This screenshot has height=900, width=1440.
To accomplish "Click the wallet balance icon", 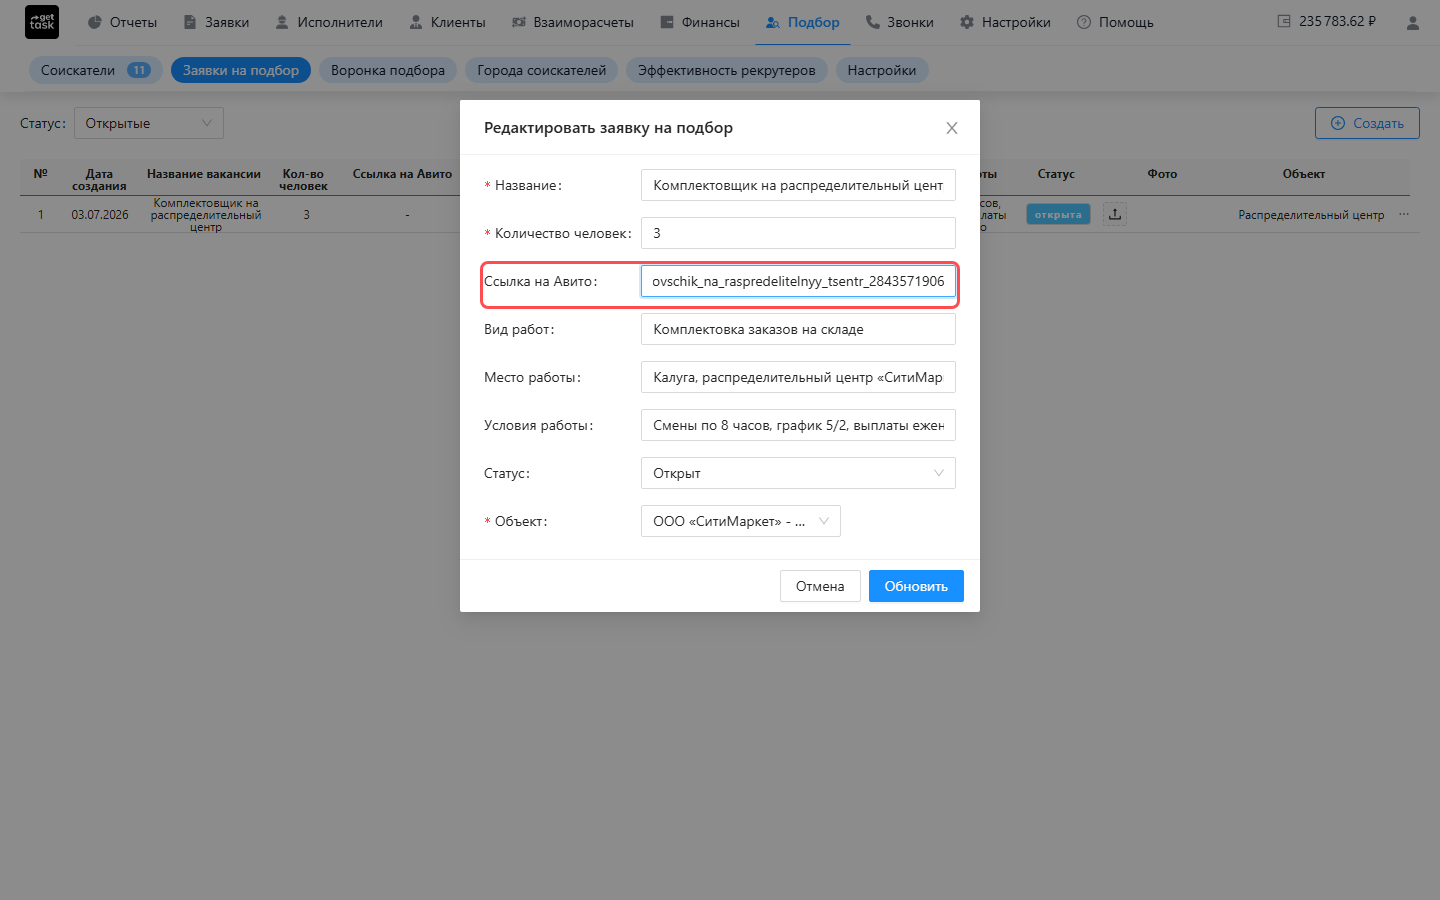I will pos(1284,21).
